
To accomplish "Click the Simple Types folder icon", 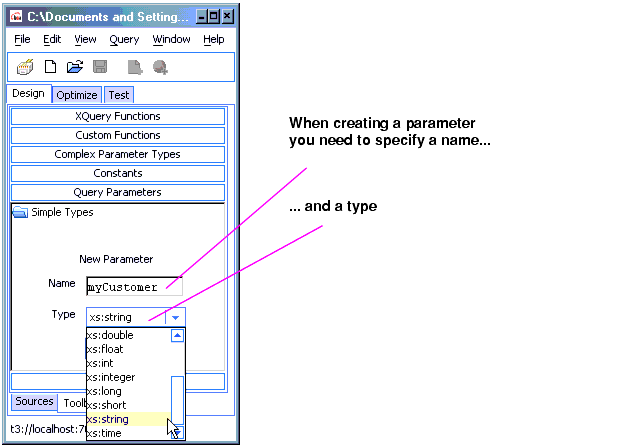I will 20,212.
